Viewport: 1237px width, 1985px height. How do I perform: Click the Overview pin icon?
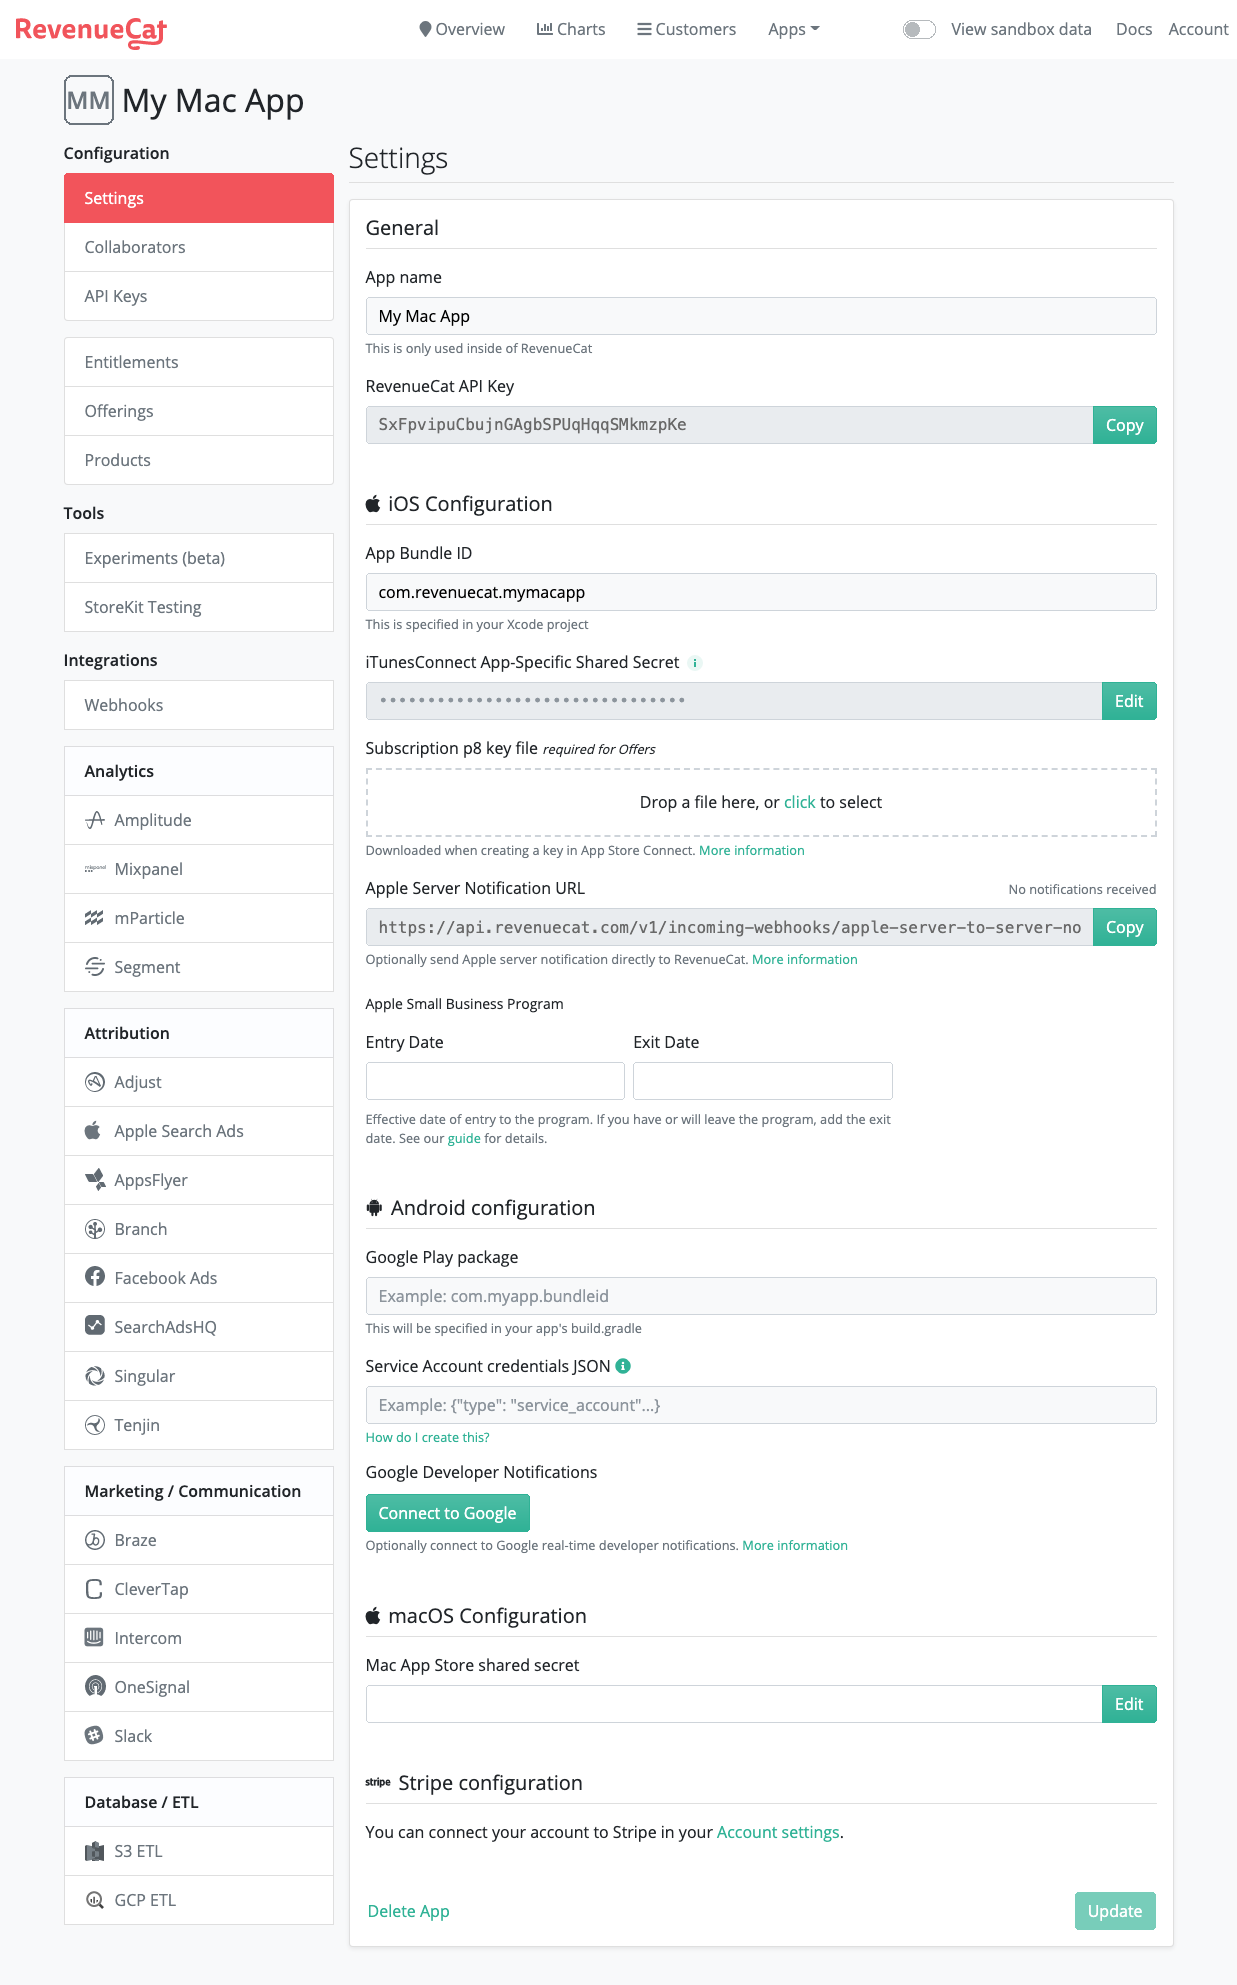(425, 29)
